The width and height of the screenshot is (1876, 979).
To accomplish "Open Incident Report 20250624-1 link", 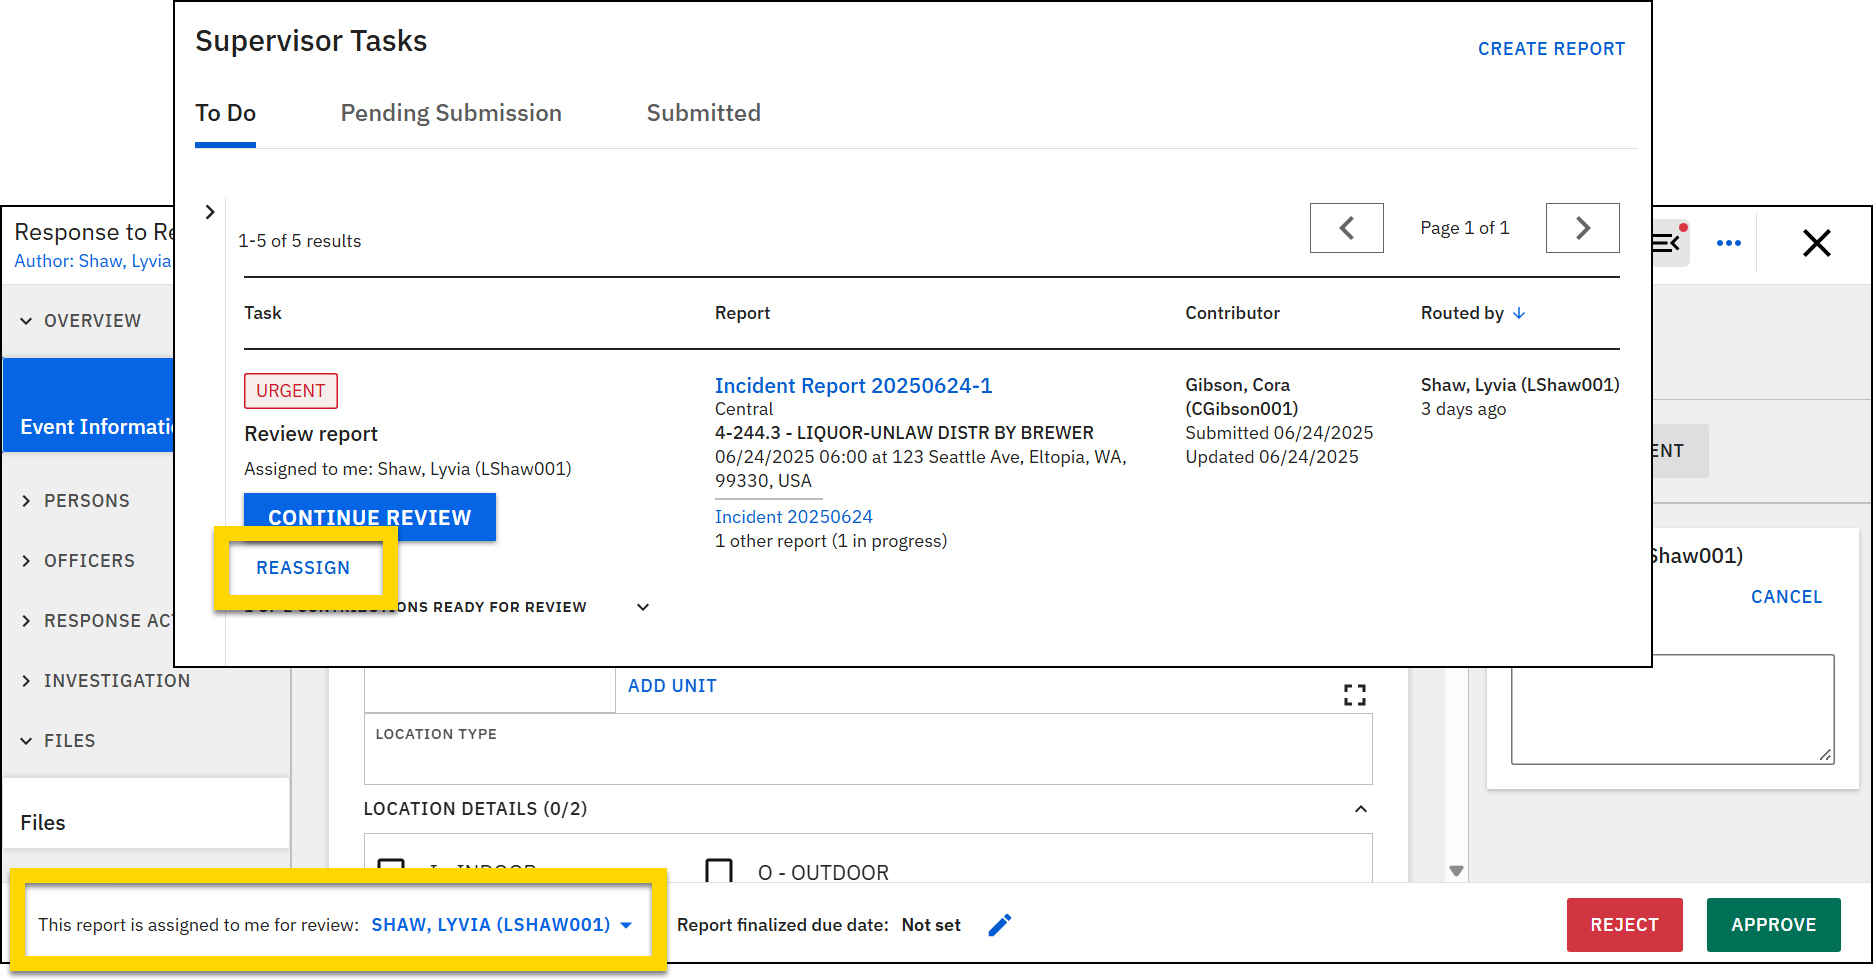I will [x=853, y=386].
